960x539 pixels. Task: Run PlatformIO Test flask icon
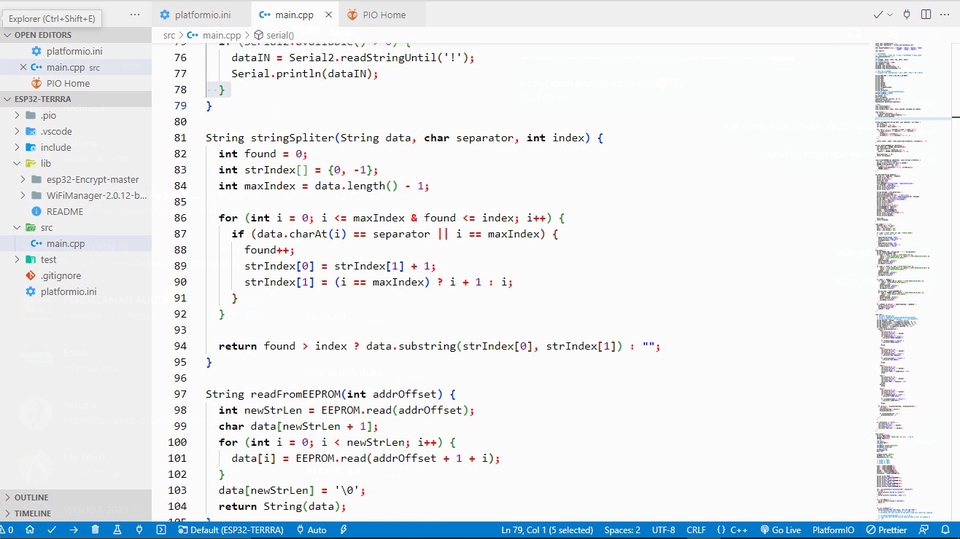coord(117,530)
